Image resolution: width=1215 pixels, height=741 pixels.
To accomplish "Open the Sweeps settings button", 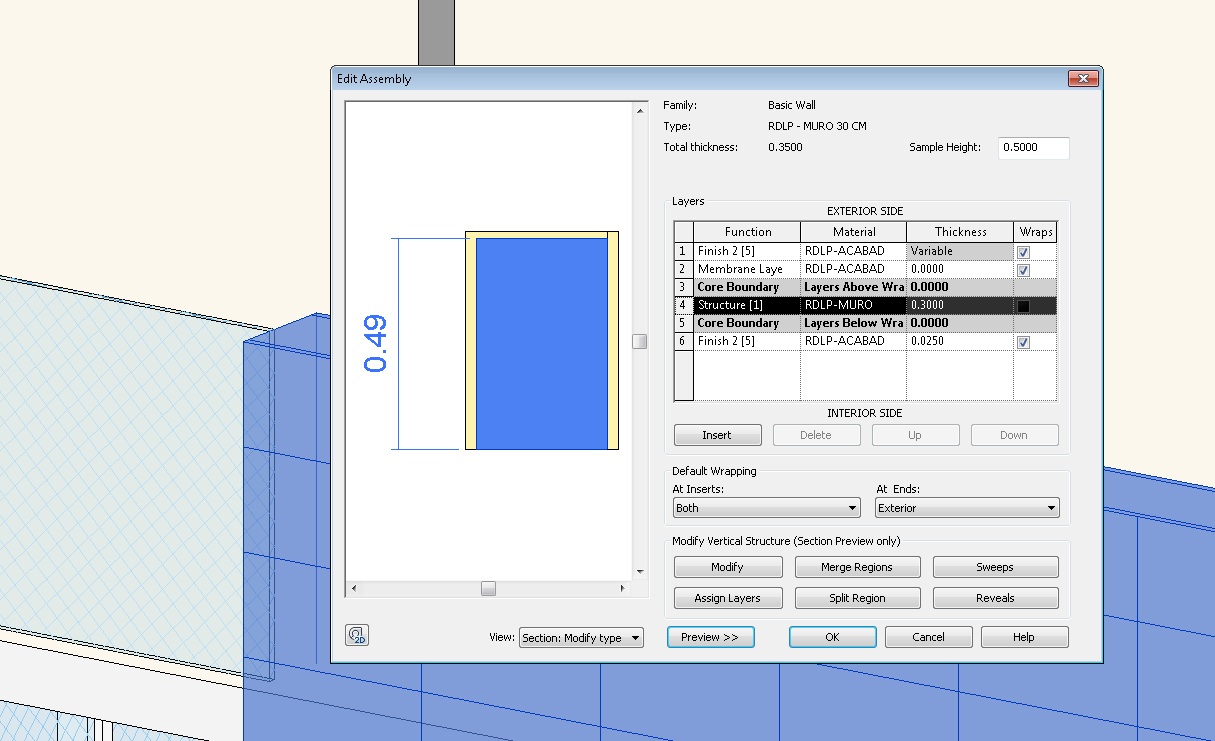I will tap(995, 567).
